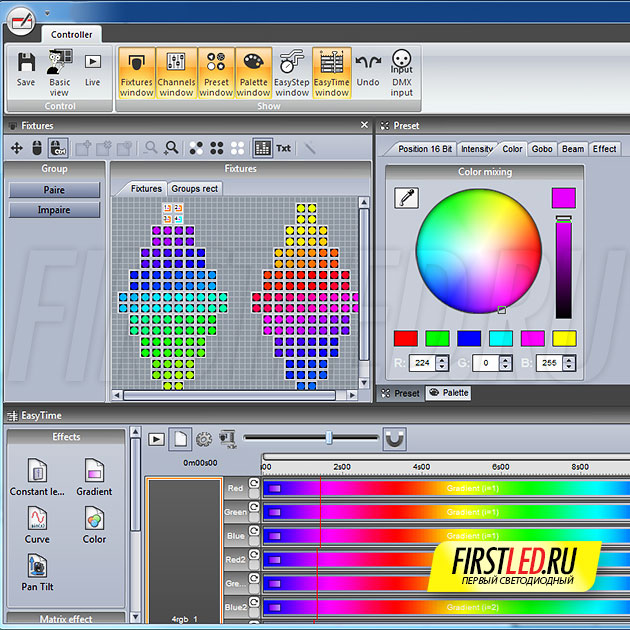This screenshot has height=630, width=630.
Task: Open the Groups rect tab
Action: point(194,188)
